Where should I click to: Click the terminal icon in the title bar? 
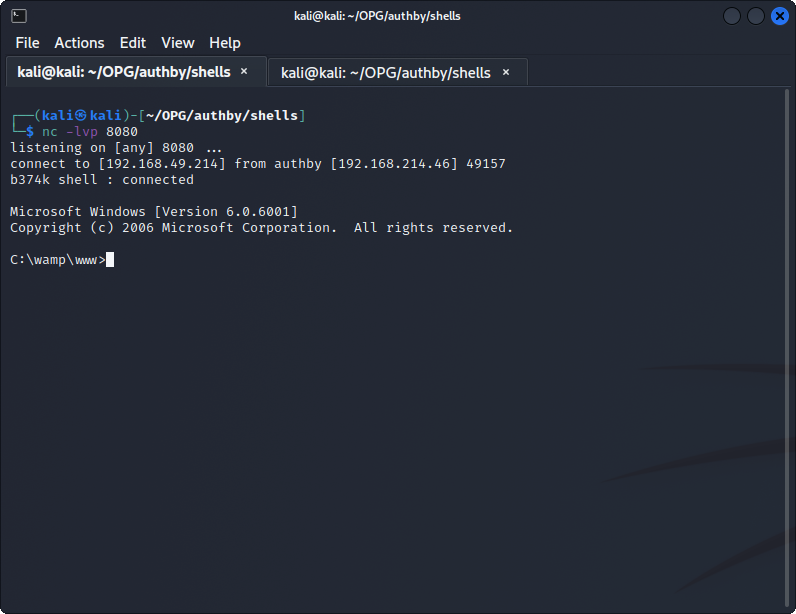[18, 16]
